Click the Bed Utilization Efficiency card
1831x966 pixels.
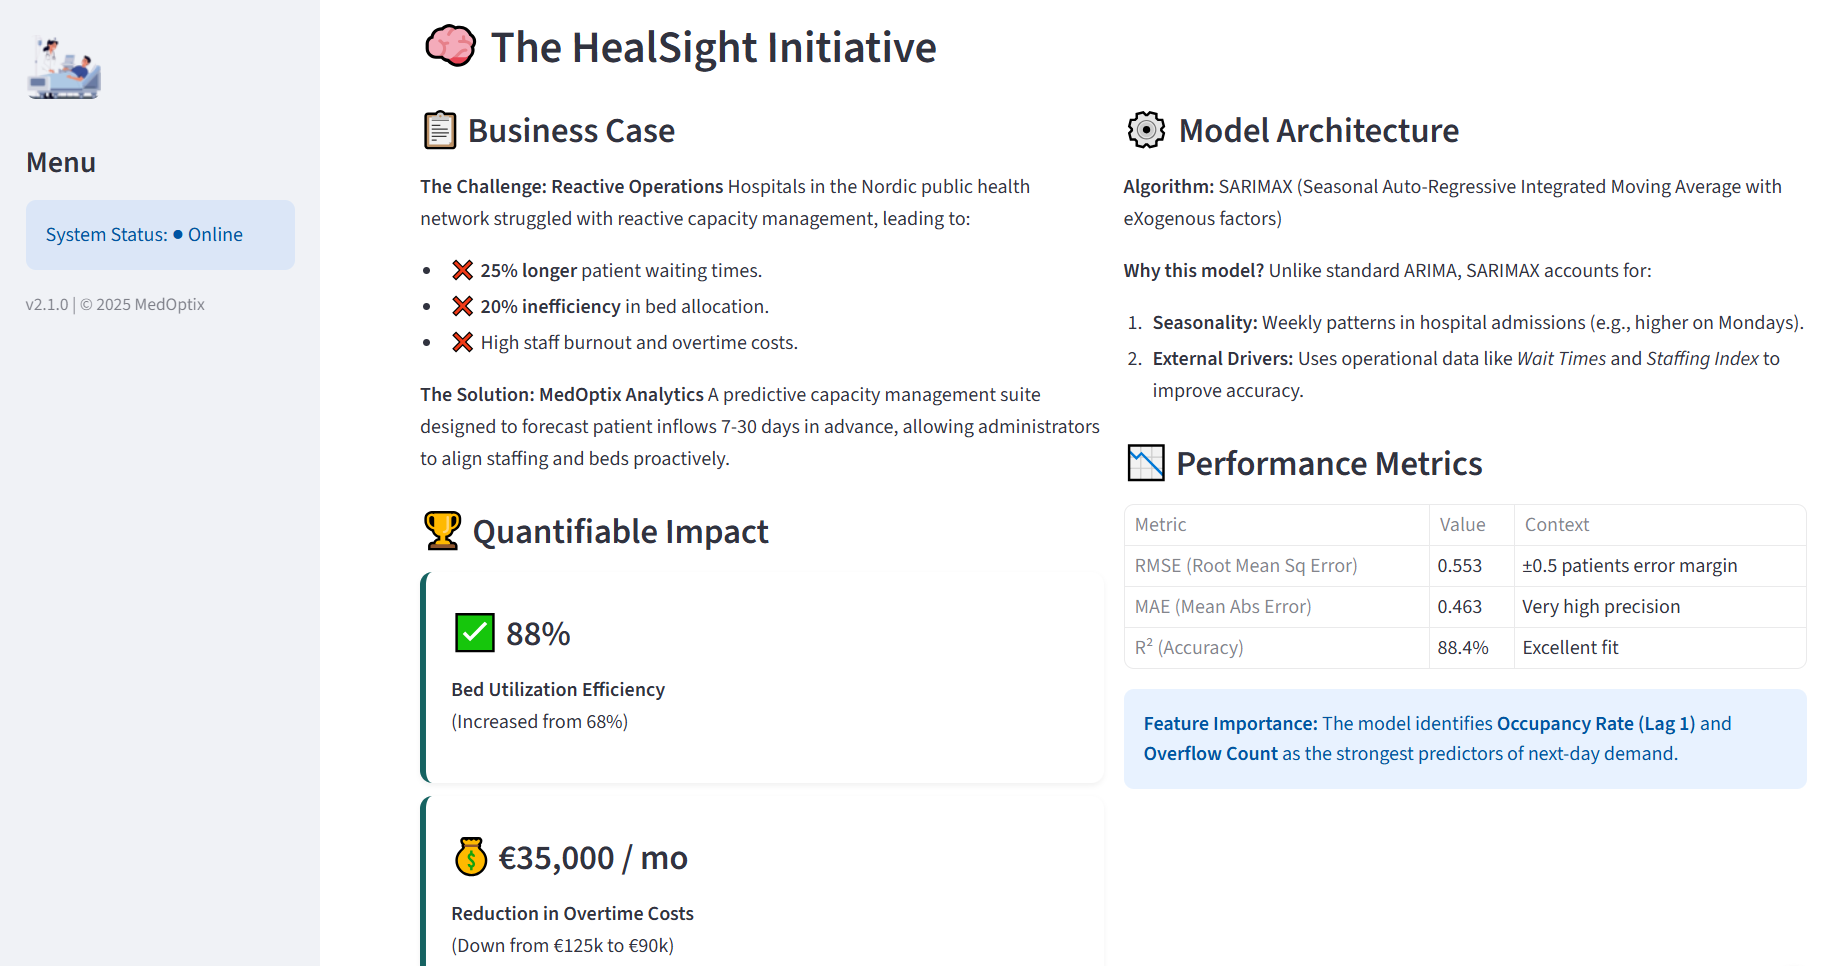(762, 678)
